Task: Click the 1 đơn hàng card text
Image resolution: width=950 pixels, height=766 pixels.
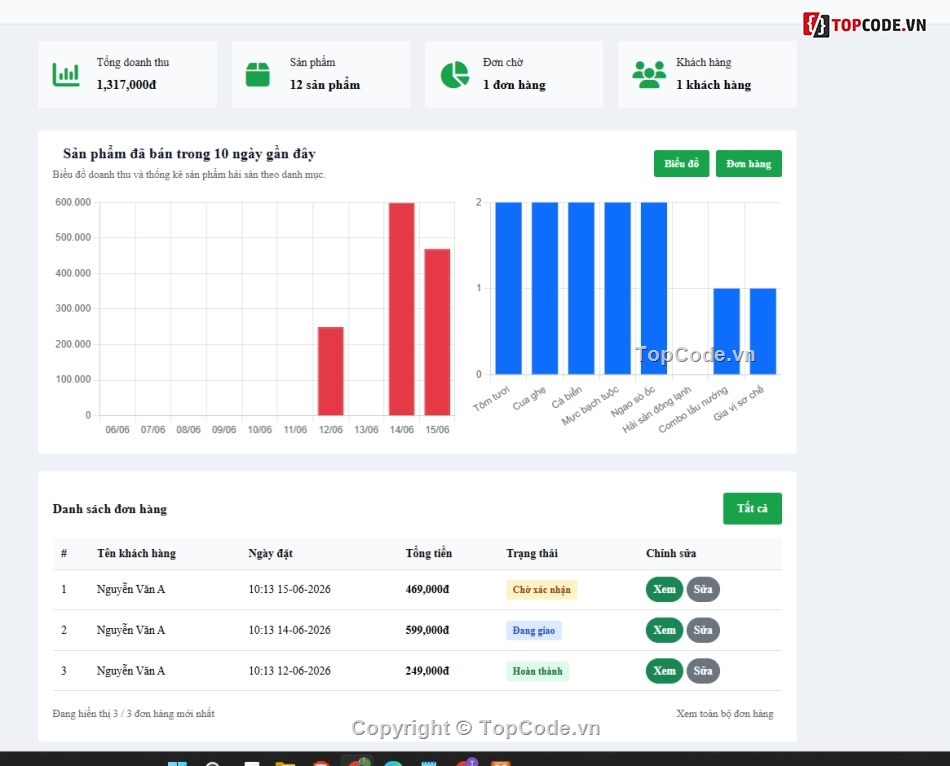Action: (x=514, y=85)
